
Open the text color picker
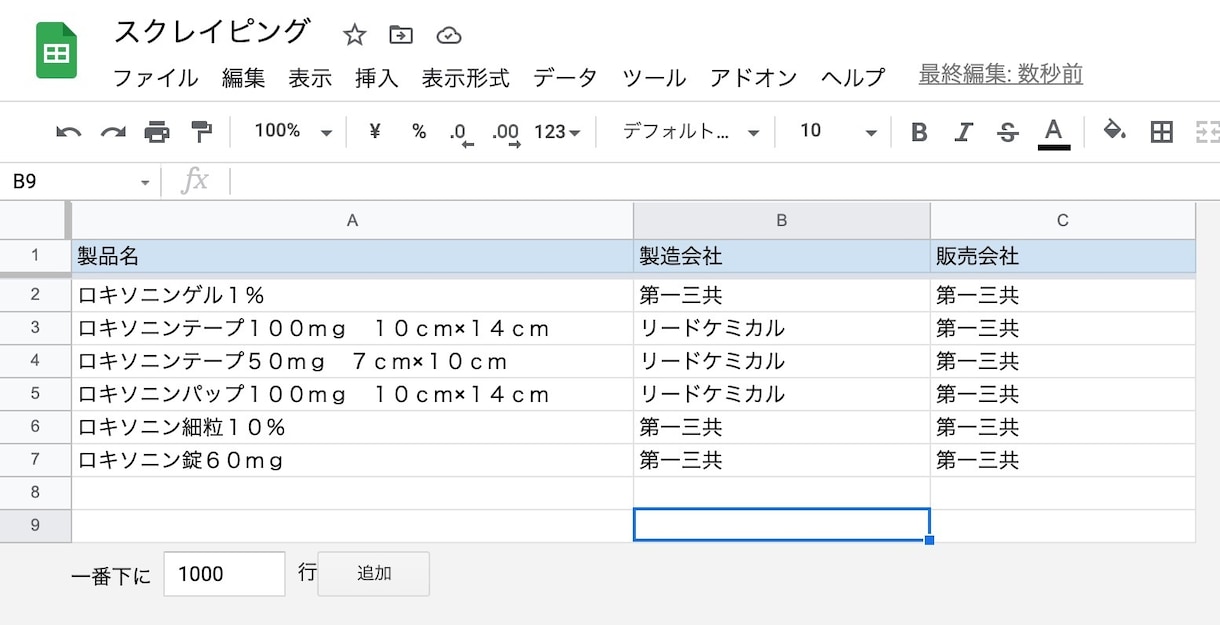tap(1053, 132)
